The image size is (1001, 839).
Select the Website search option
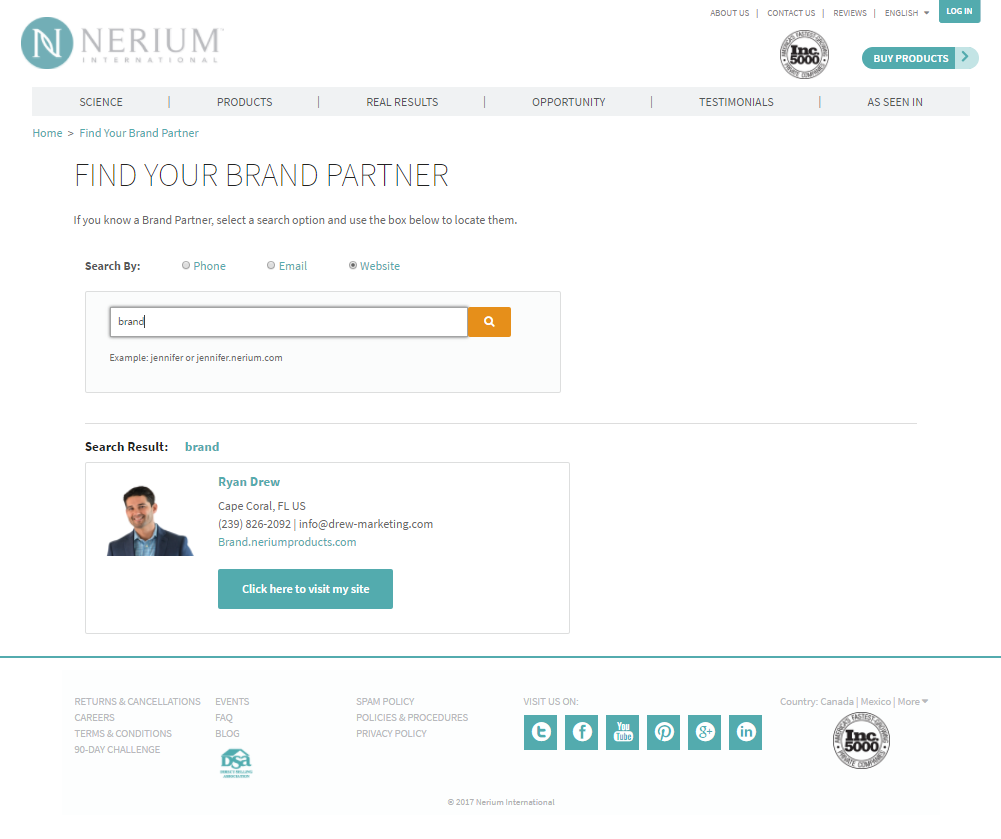pyautogui.click(x=353, y=266)
